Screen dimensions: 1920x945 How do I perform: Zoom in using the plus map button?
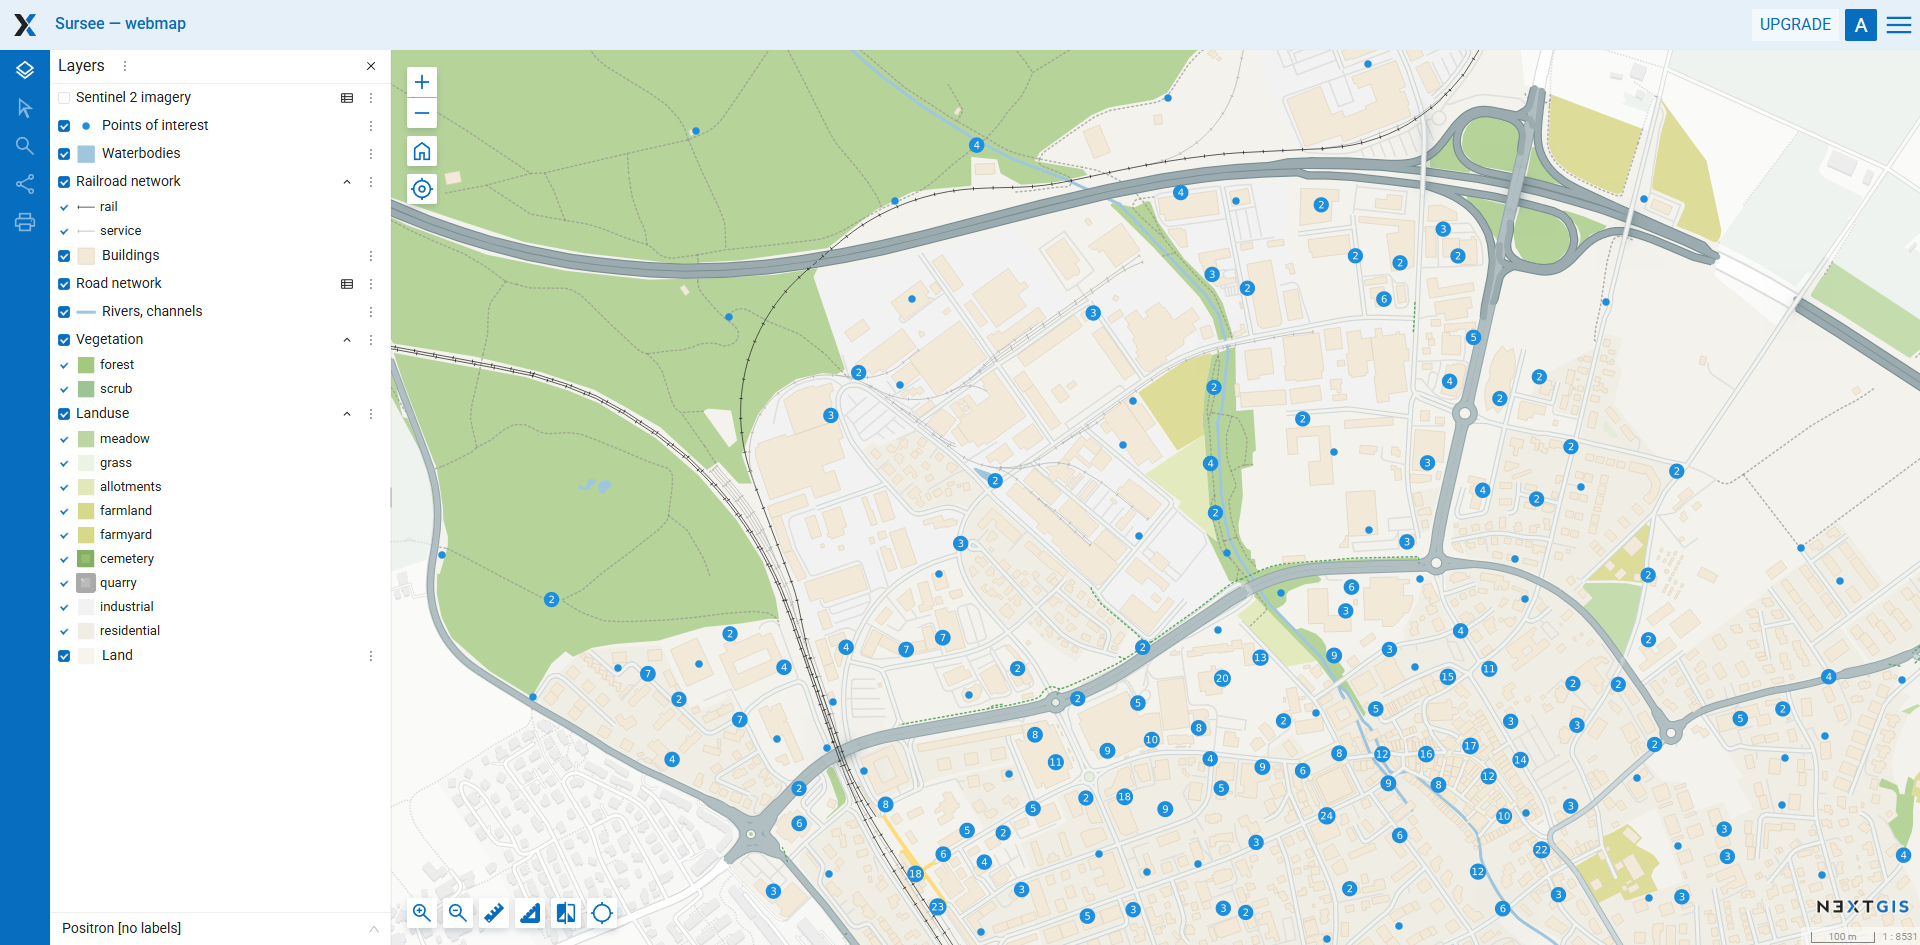tap(422, 82)
